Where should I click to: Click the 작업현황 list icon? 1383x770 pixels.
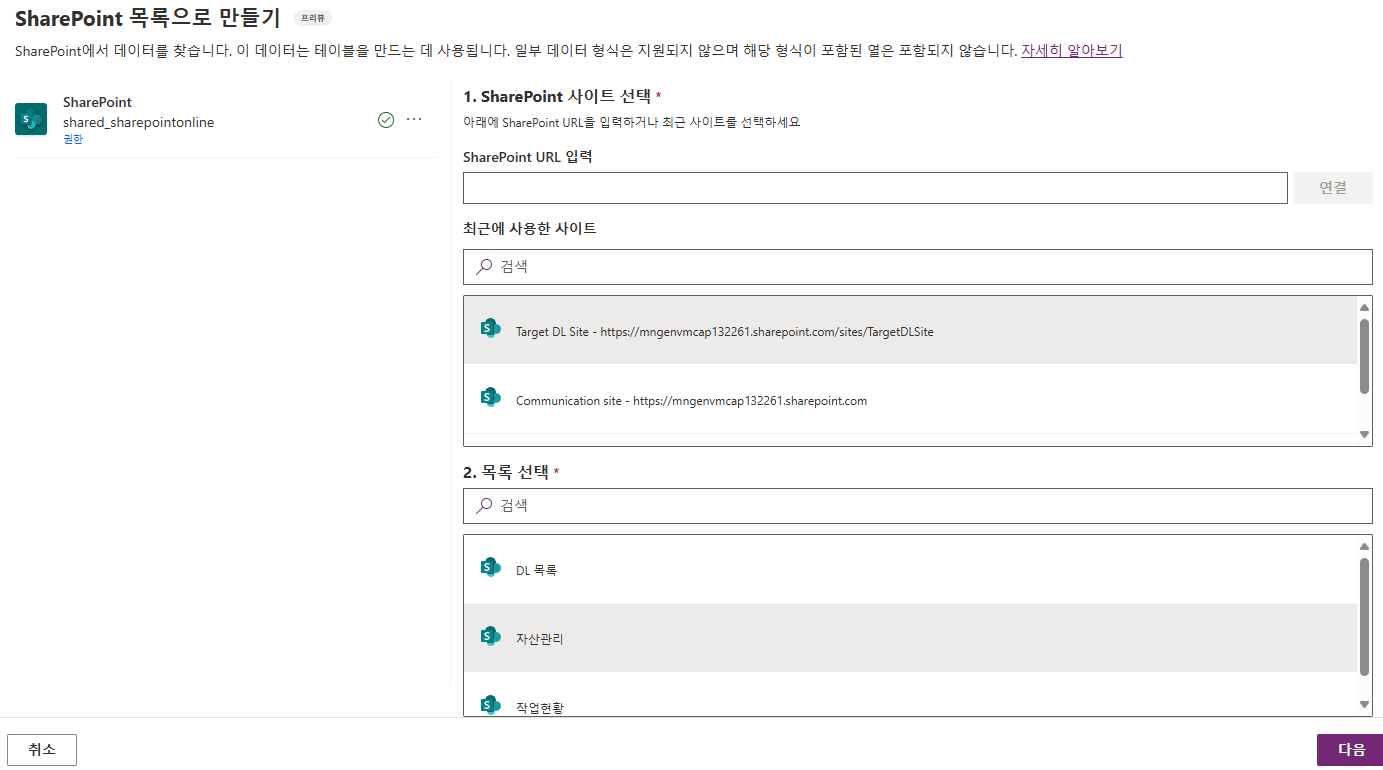[x=490, y=704]
